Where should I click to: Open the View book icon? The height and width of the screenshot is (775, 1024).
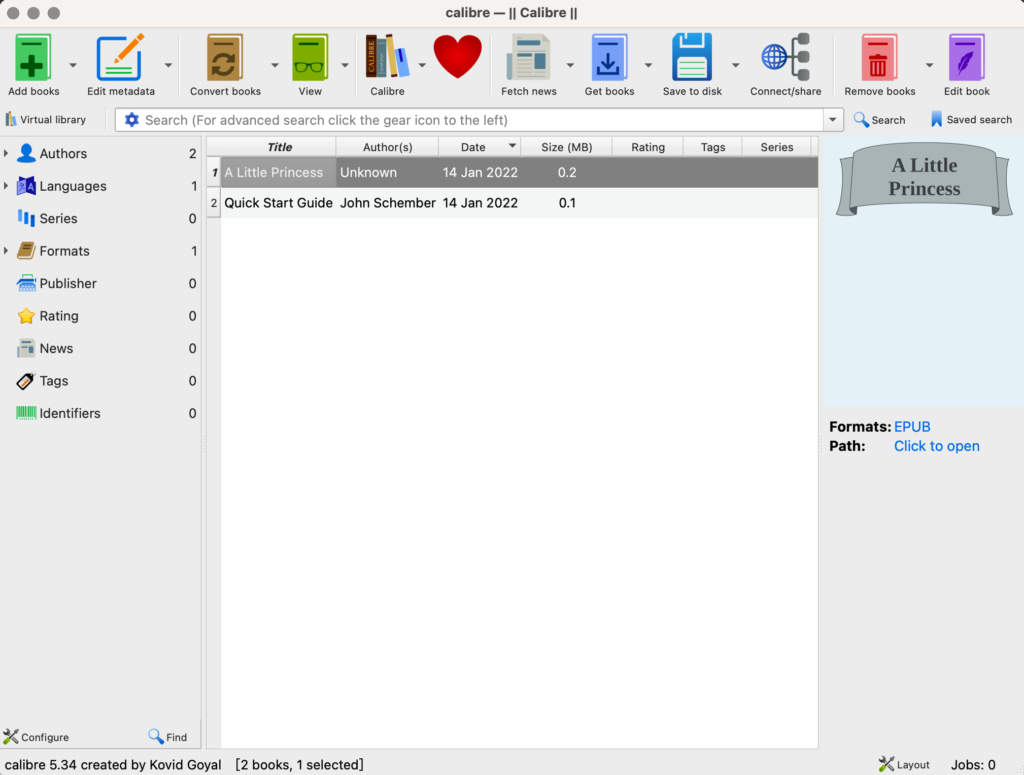310,58
